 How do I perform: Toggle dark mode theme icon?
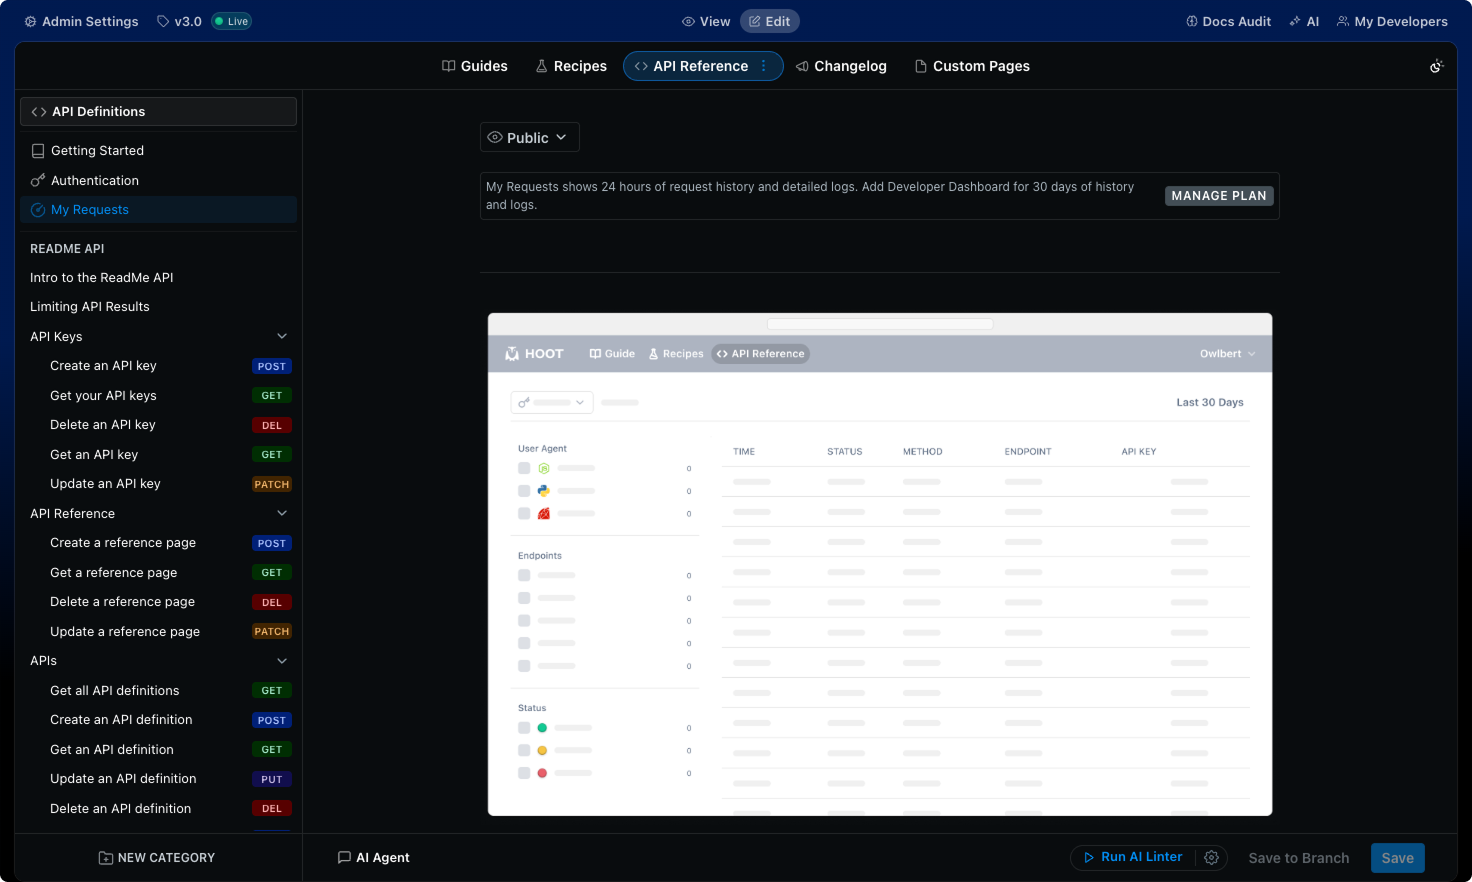click(1437, 66)
